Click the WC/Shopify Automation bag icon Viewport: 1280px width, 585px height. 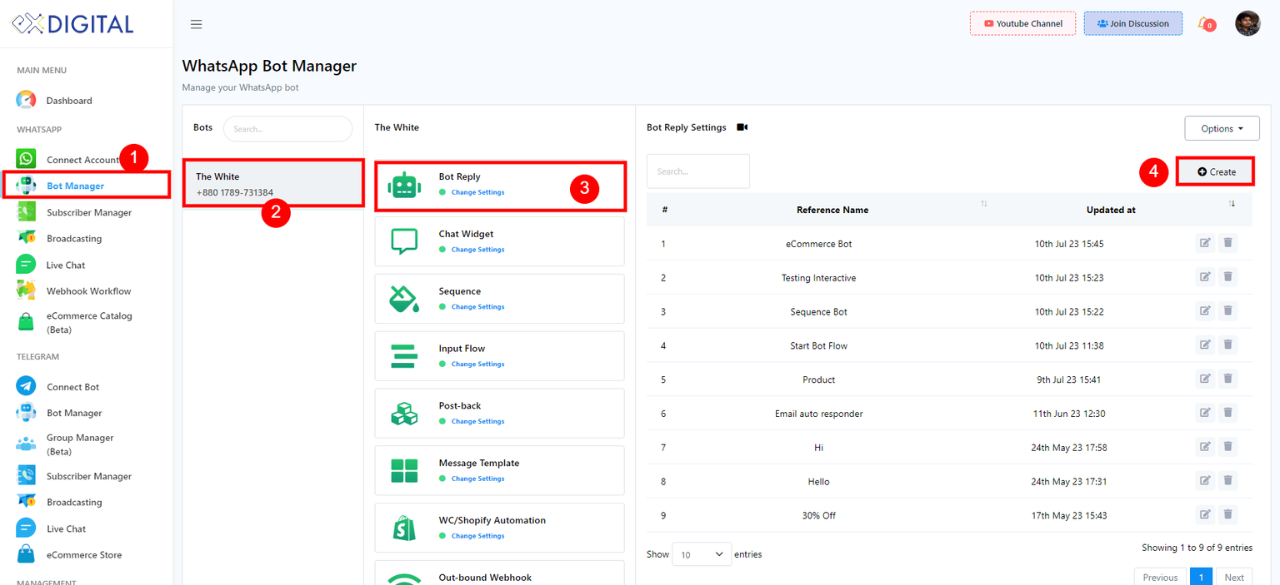404,527
